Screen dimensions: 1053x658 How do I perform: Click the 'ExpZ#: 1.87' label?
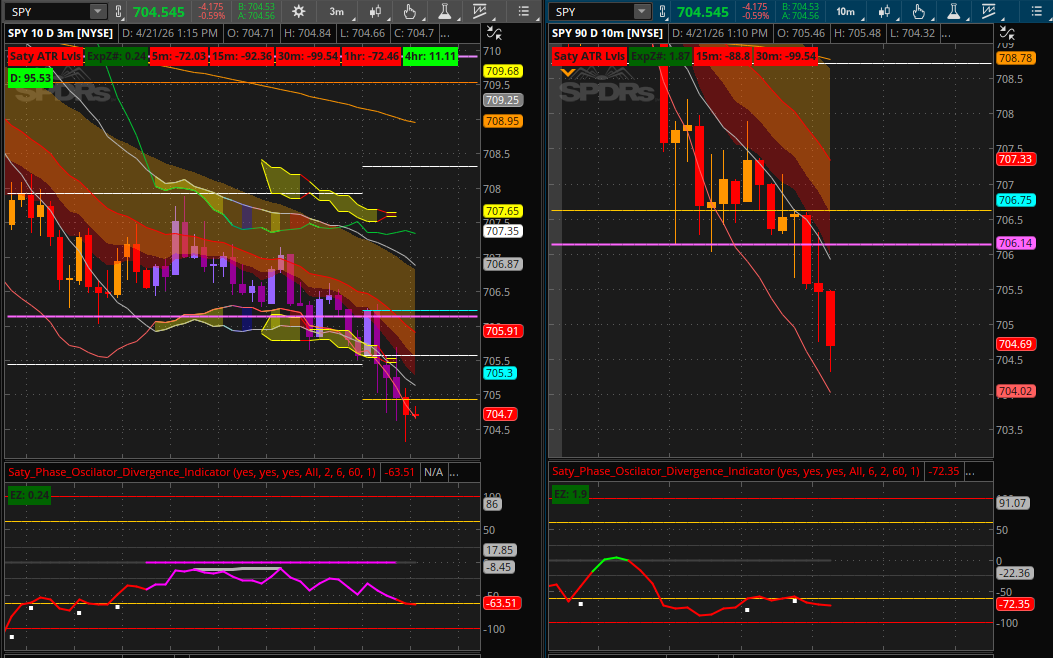[x=661, y=56]
